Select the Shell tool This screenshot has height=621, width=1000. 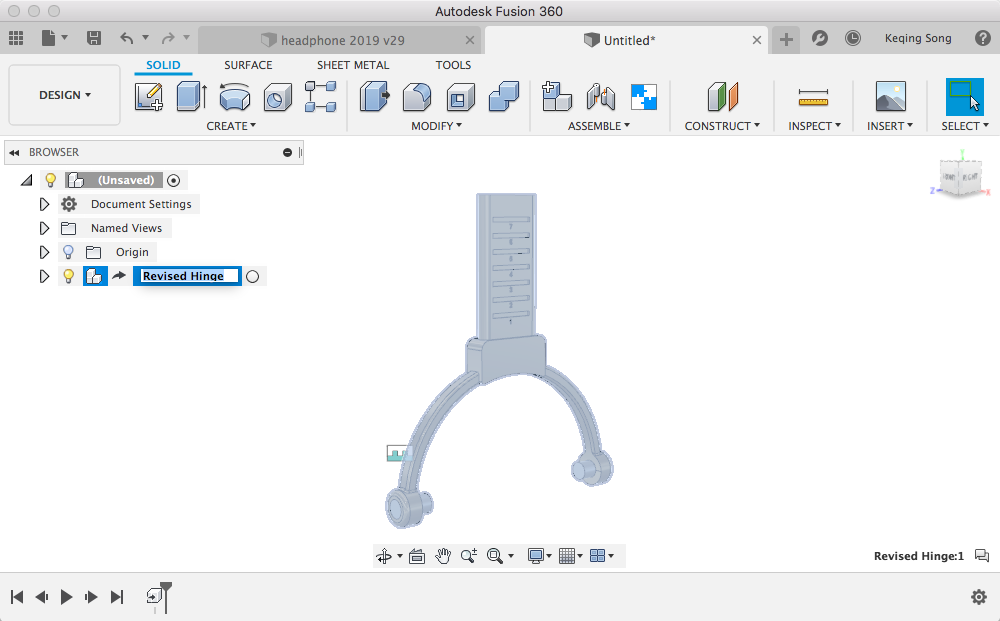pos(460,97)
